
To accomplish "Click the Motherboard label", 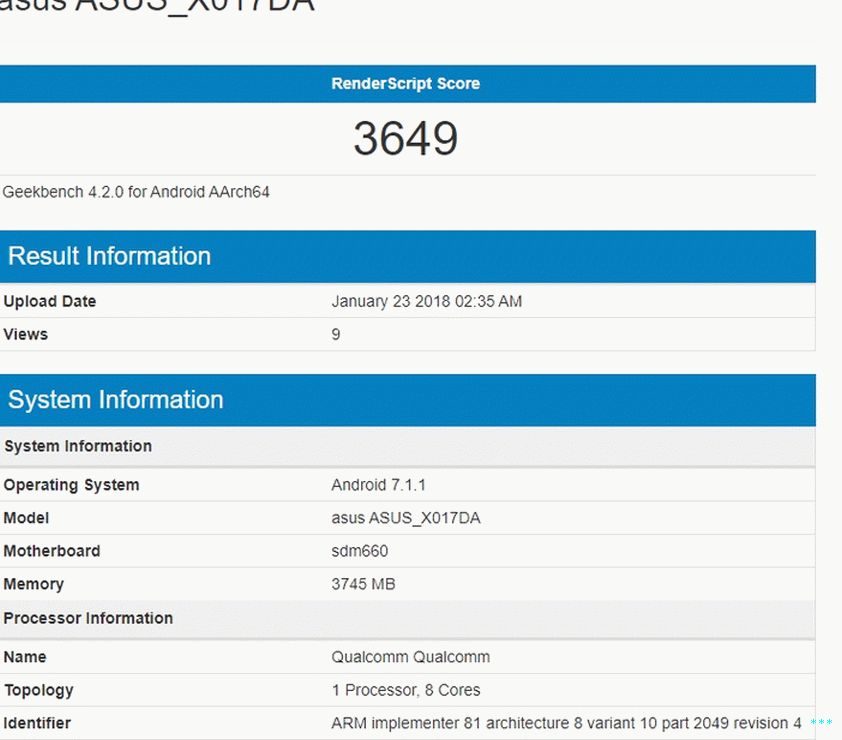I will pos(52,551).
